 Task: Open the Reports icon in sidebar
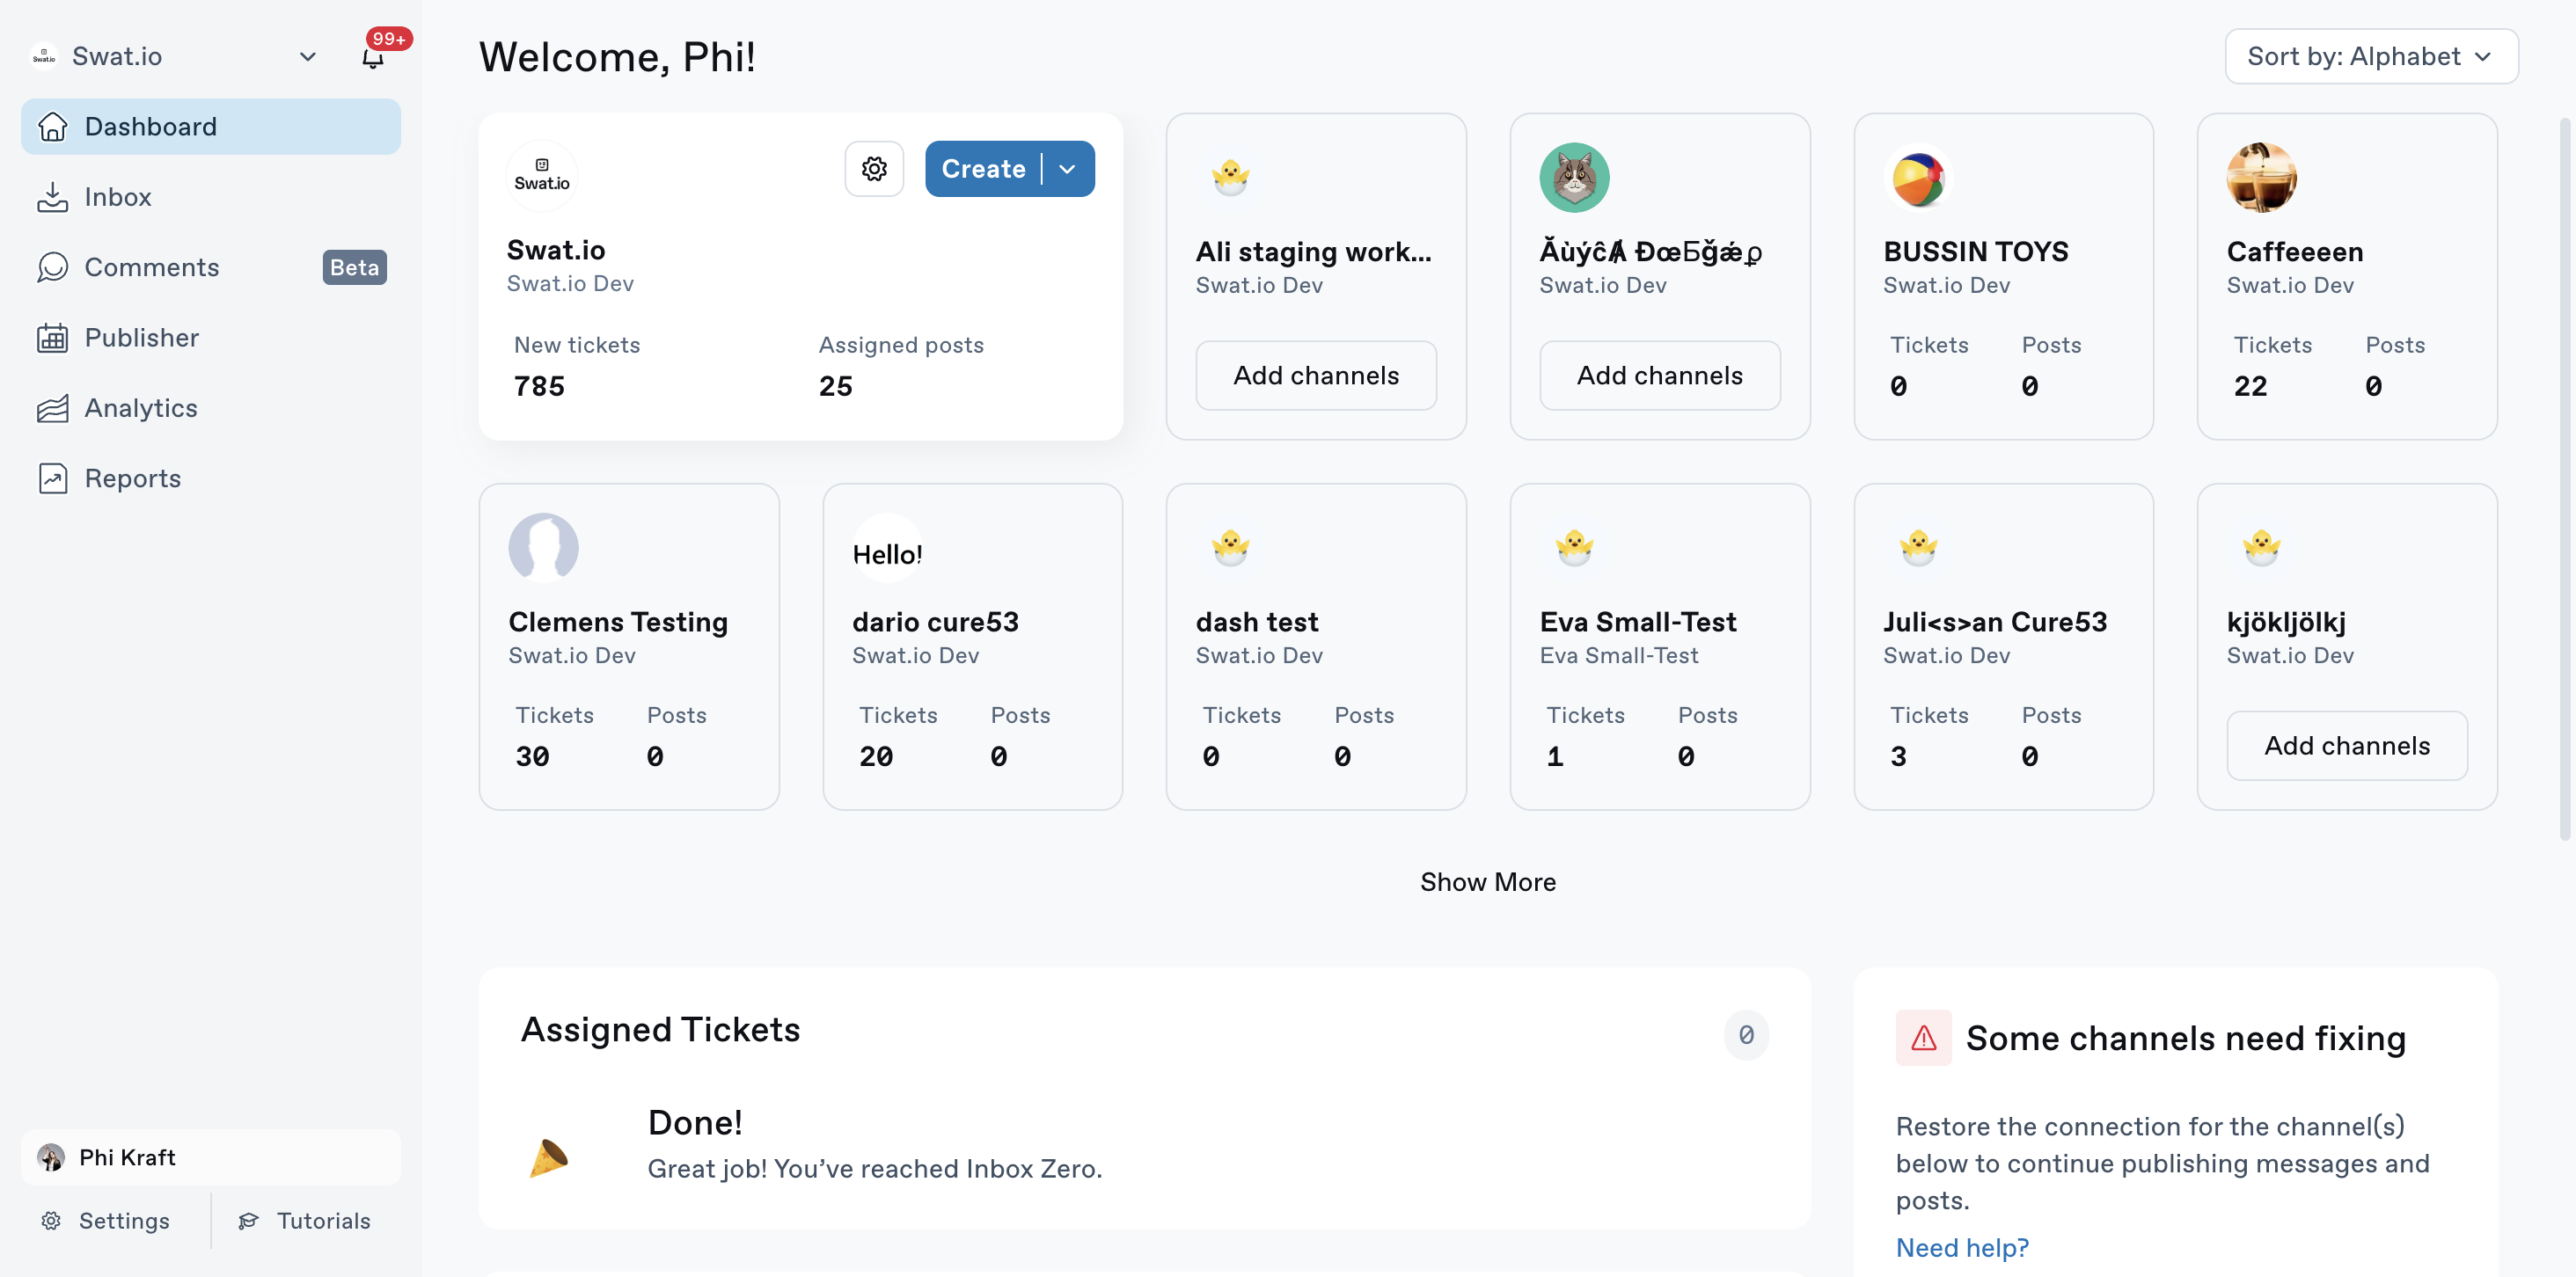[52, 478]
